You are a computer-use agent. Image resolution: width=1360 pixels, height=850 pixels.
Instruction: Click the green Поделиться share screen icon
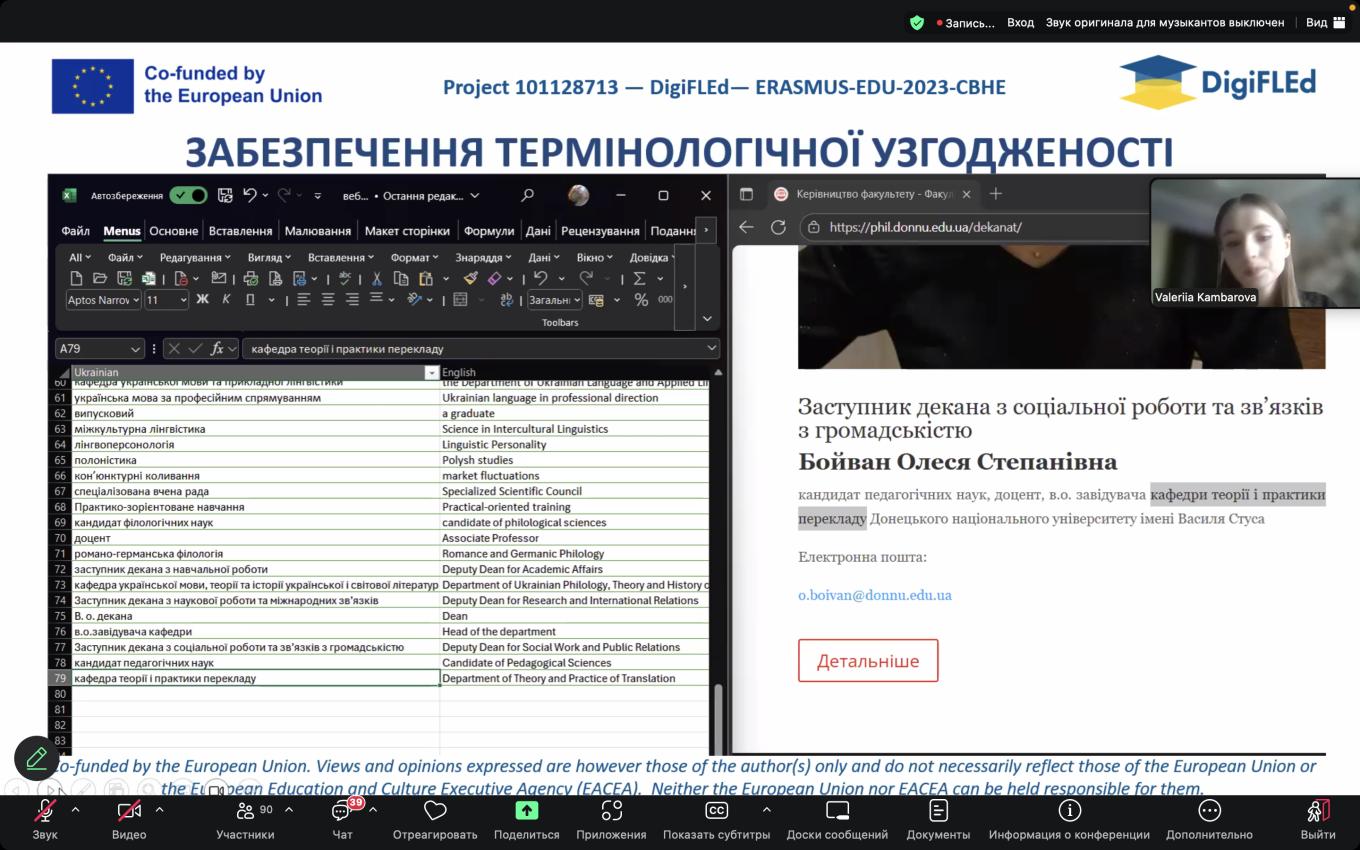point(526,811)
